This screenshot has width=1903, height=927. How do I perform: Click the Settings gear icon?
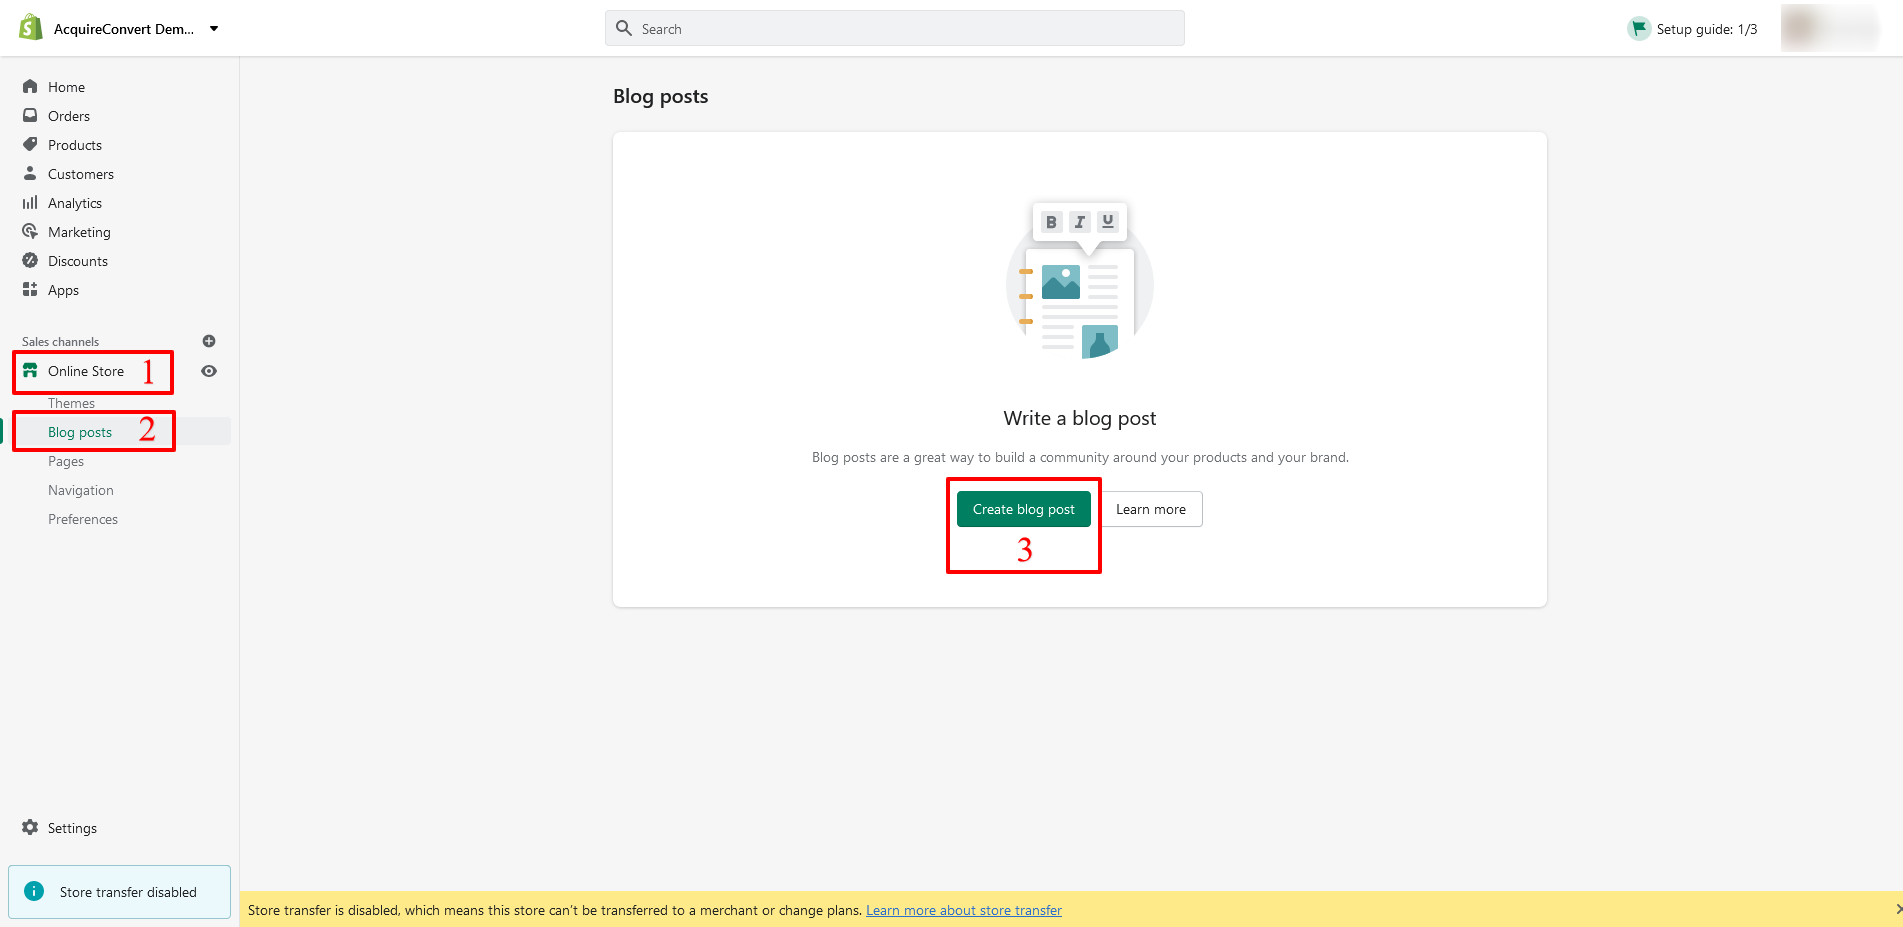pos(30,828)
